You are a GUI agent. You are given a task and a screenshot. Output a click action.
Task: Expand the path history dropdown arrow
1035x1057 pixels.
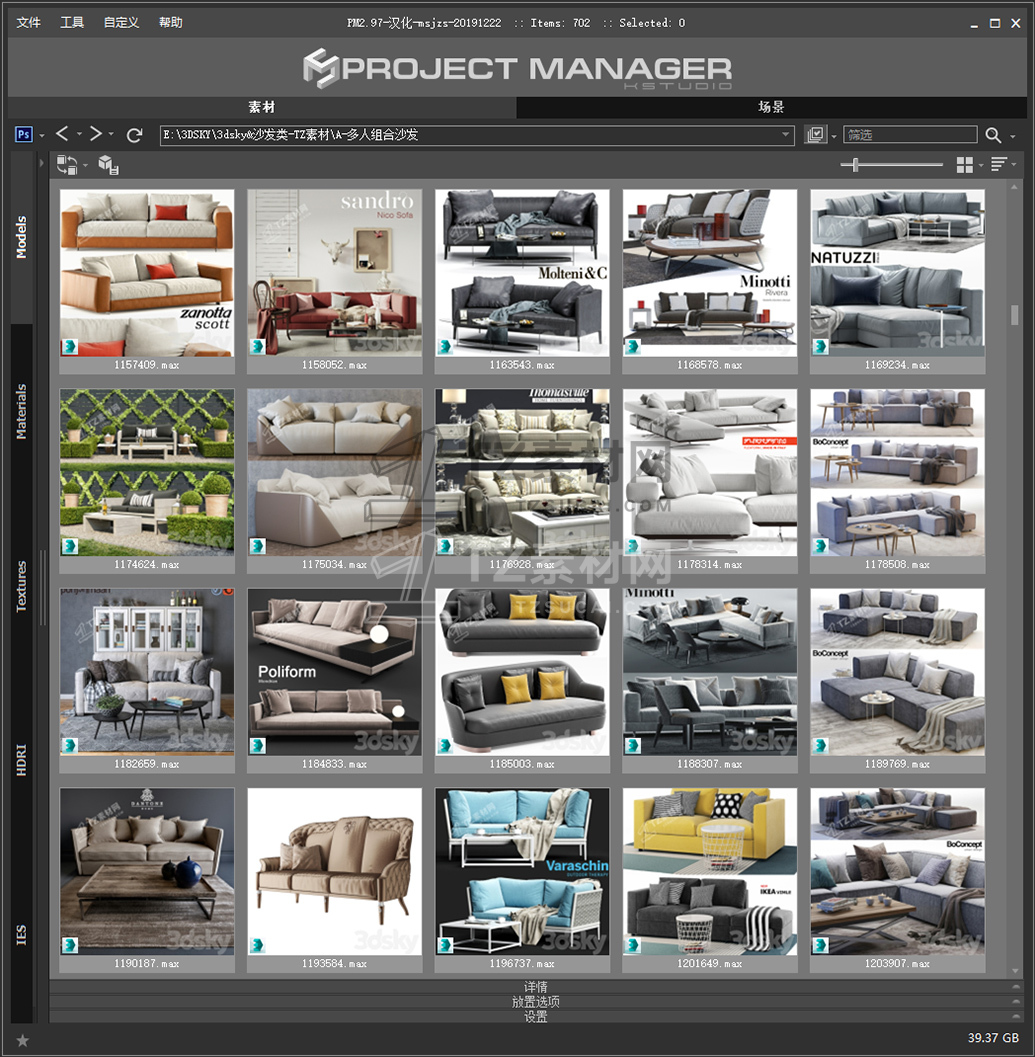coord(786,134)
